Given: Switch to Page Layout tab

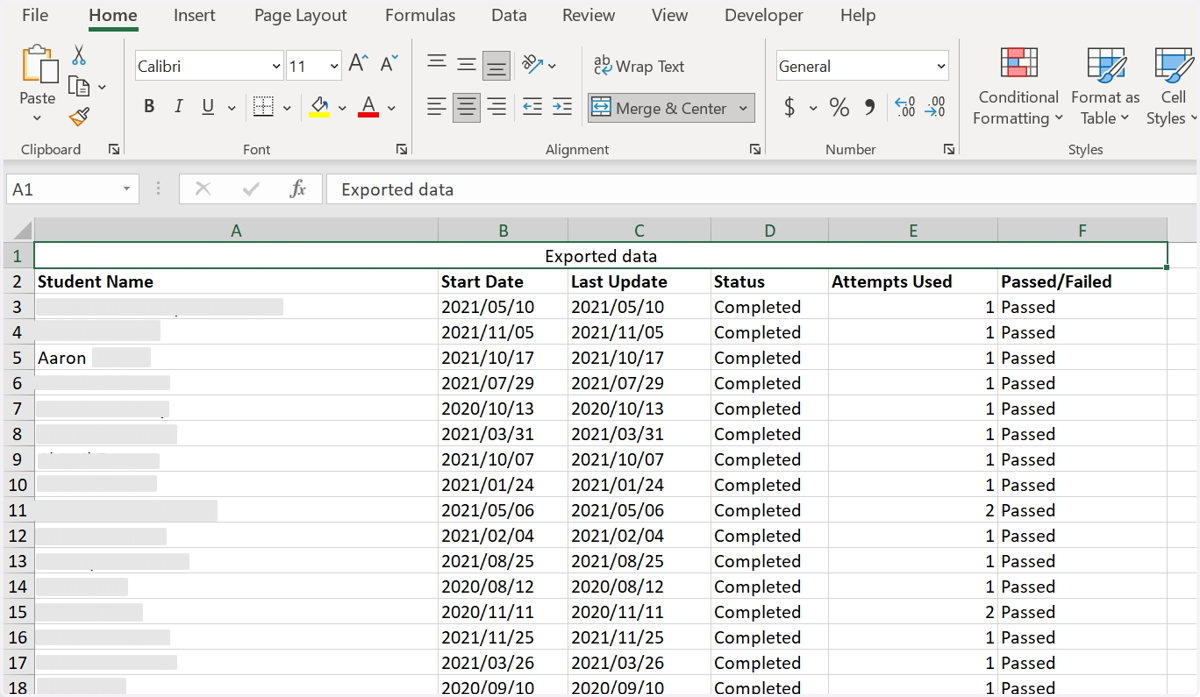Looking at the screenshot, I should (x=301, y=15).
